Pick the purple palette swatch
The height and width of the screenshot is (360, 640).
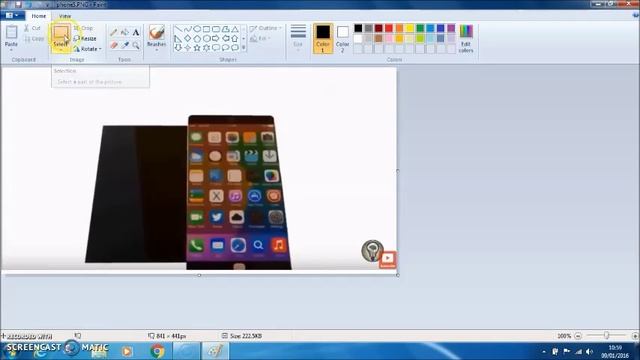tap(451, 28)
